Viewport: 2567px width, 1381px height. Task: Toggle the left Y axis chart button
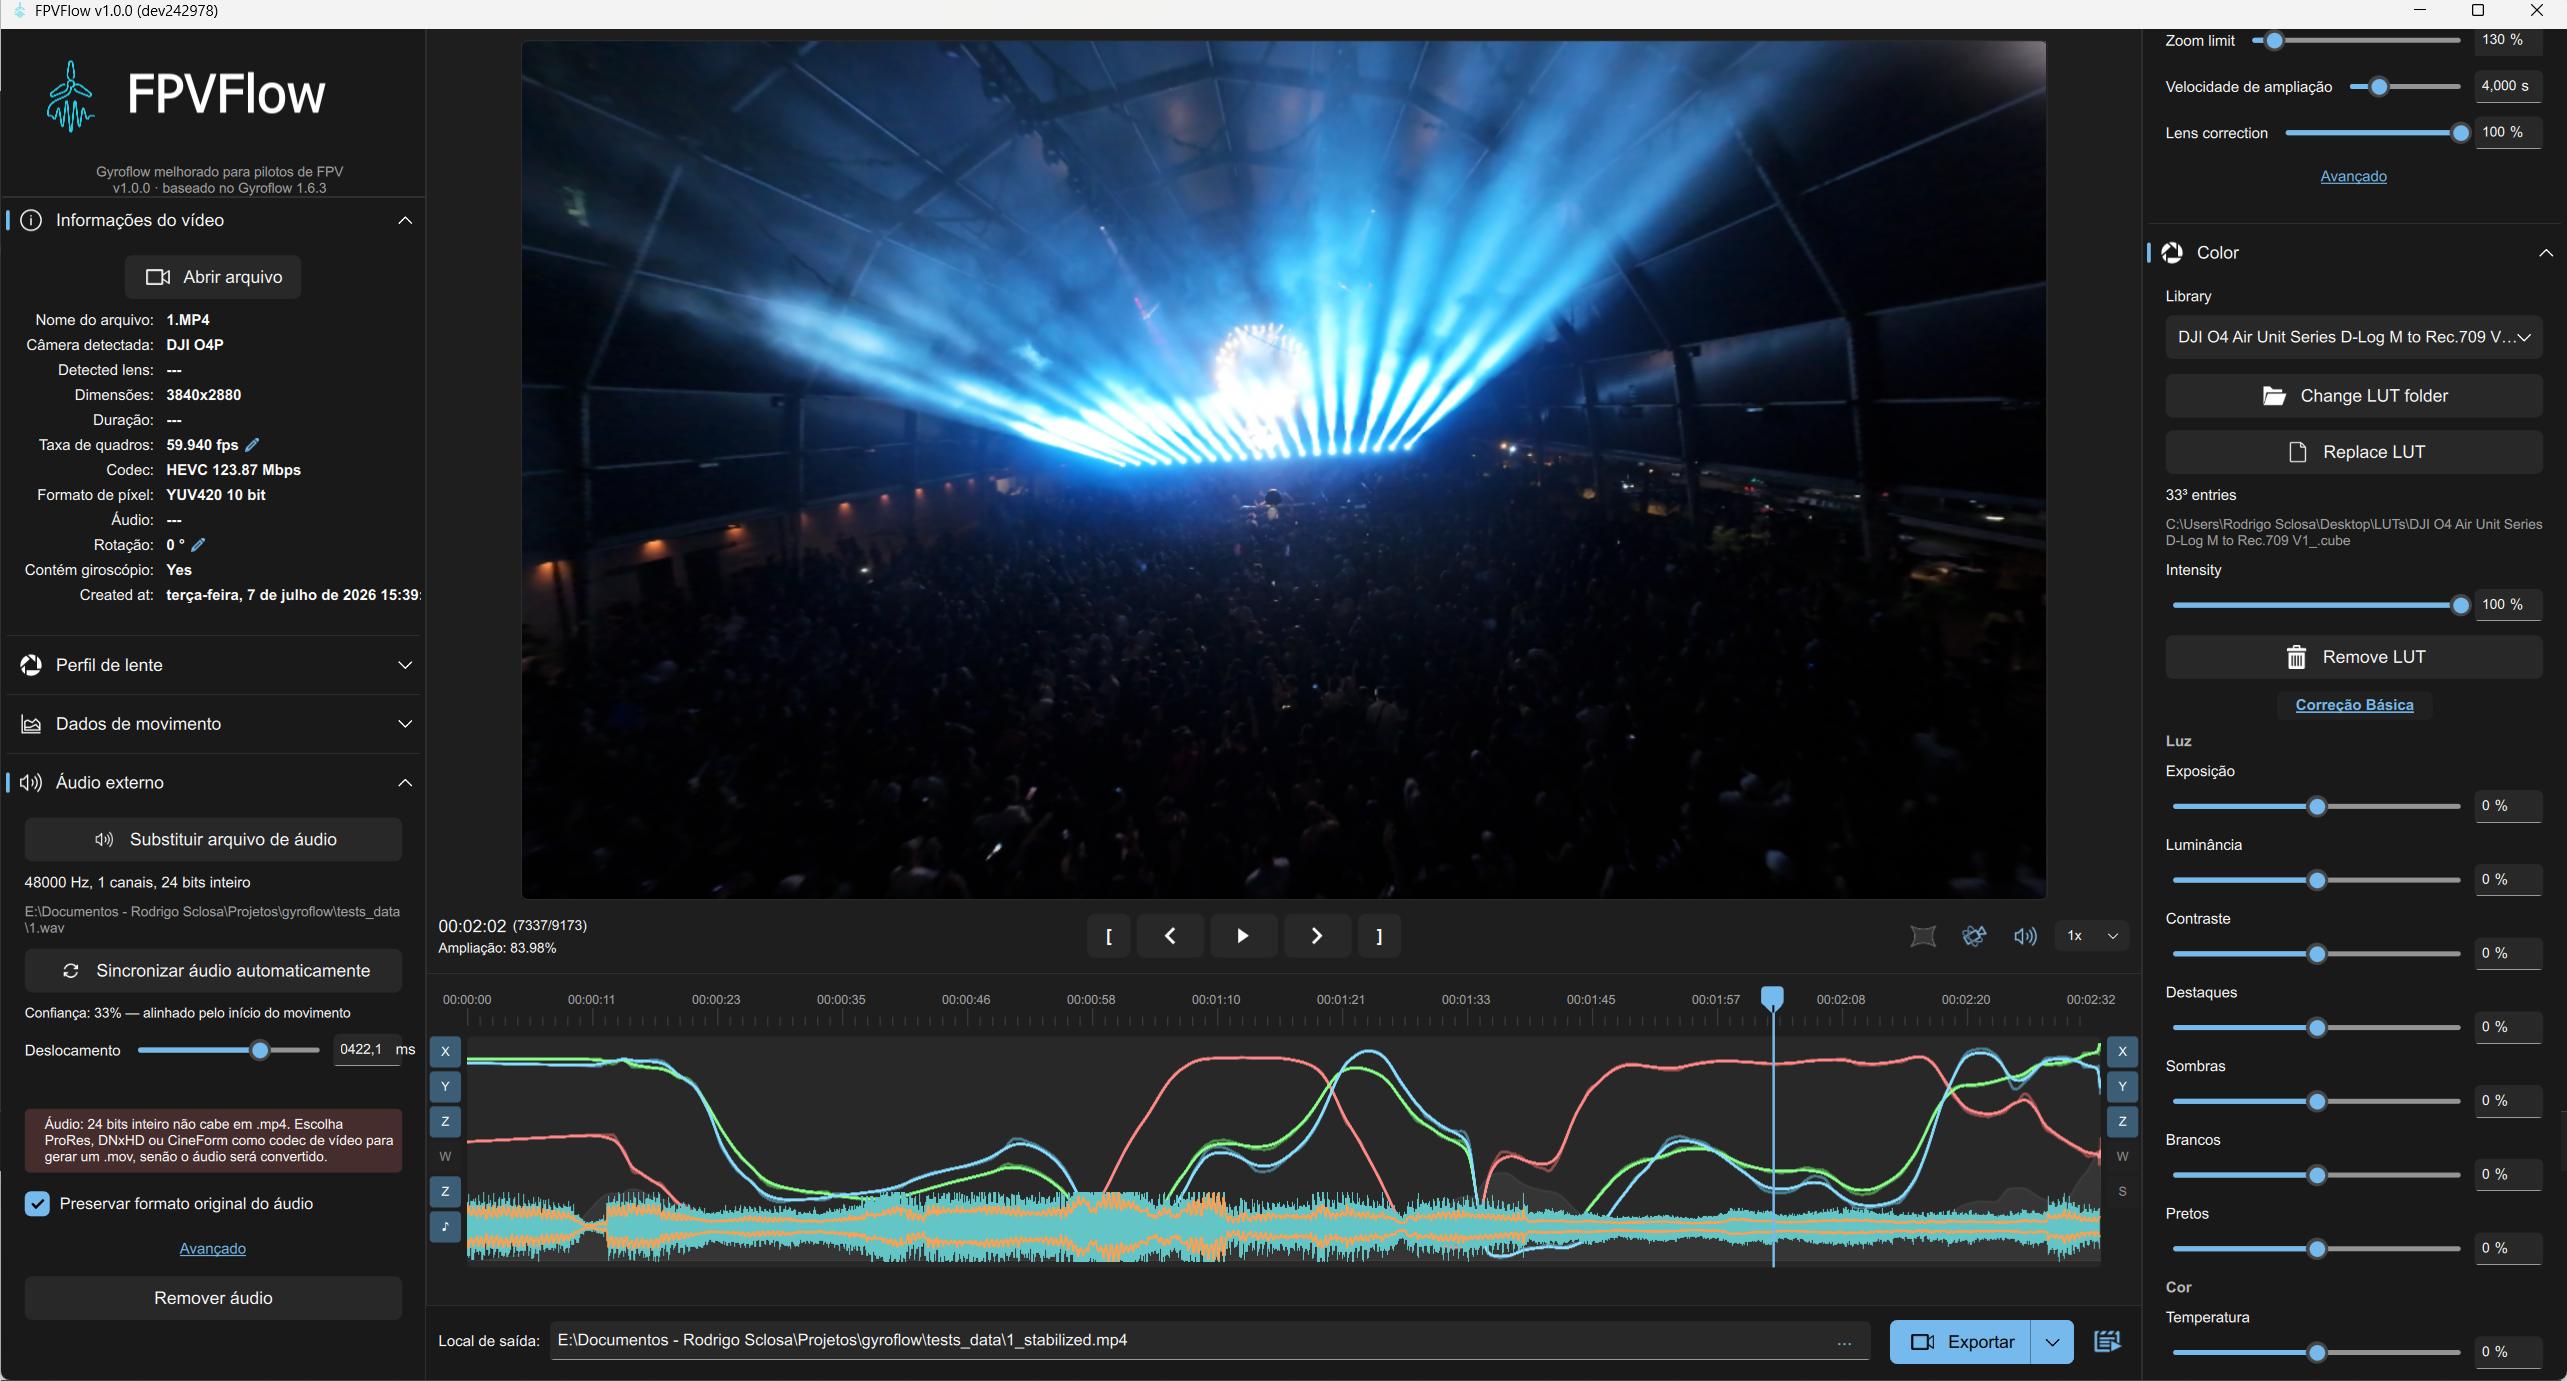point(445,1086)
